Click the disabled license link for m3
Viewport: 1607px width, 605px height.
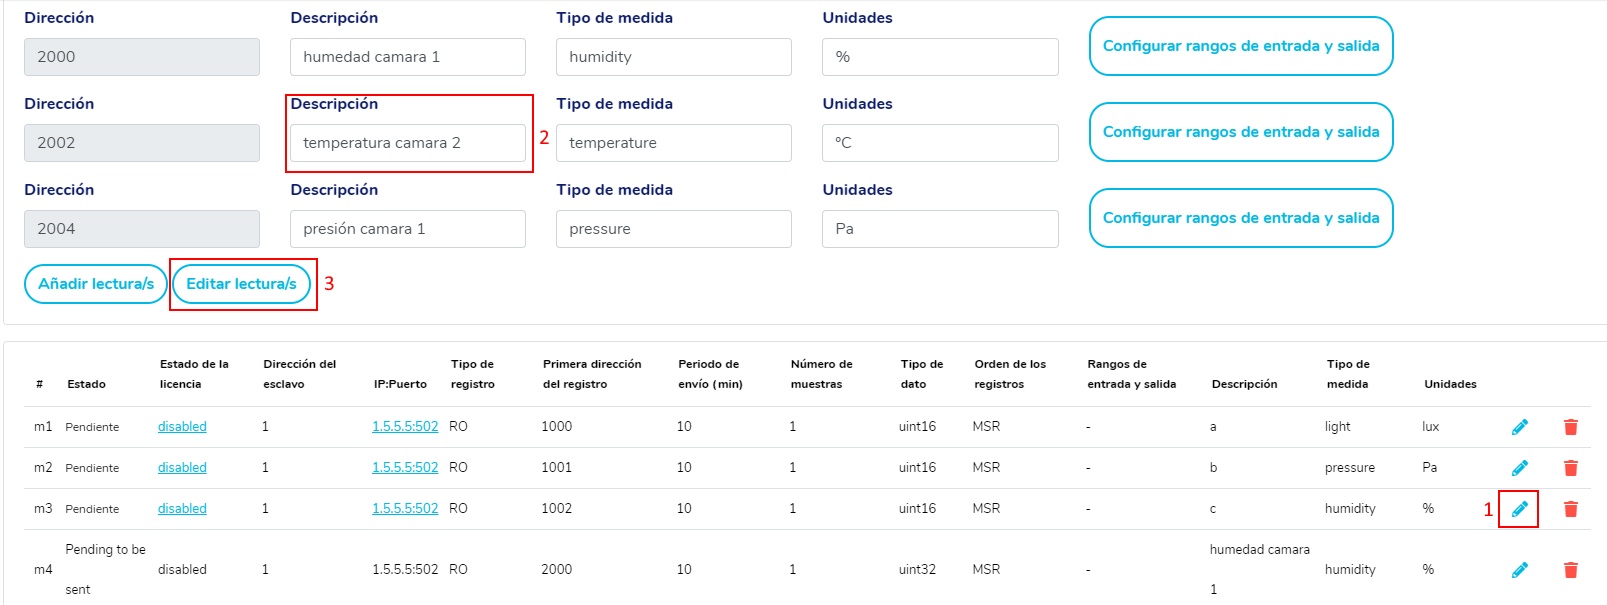(182, 509)
